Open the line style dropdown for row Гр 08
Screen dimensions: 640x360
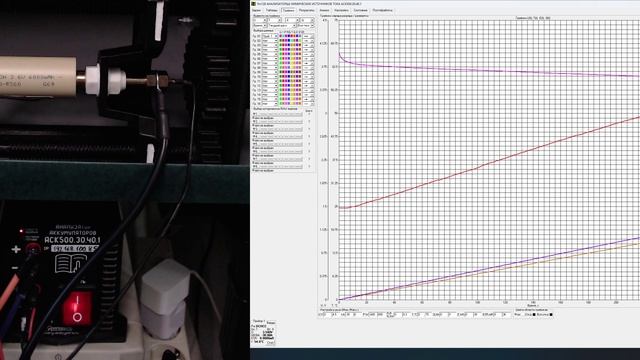[x=309, y=67]
